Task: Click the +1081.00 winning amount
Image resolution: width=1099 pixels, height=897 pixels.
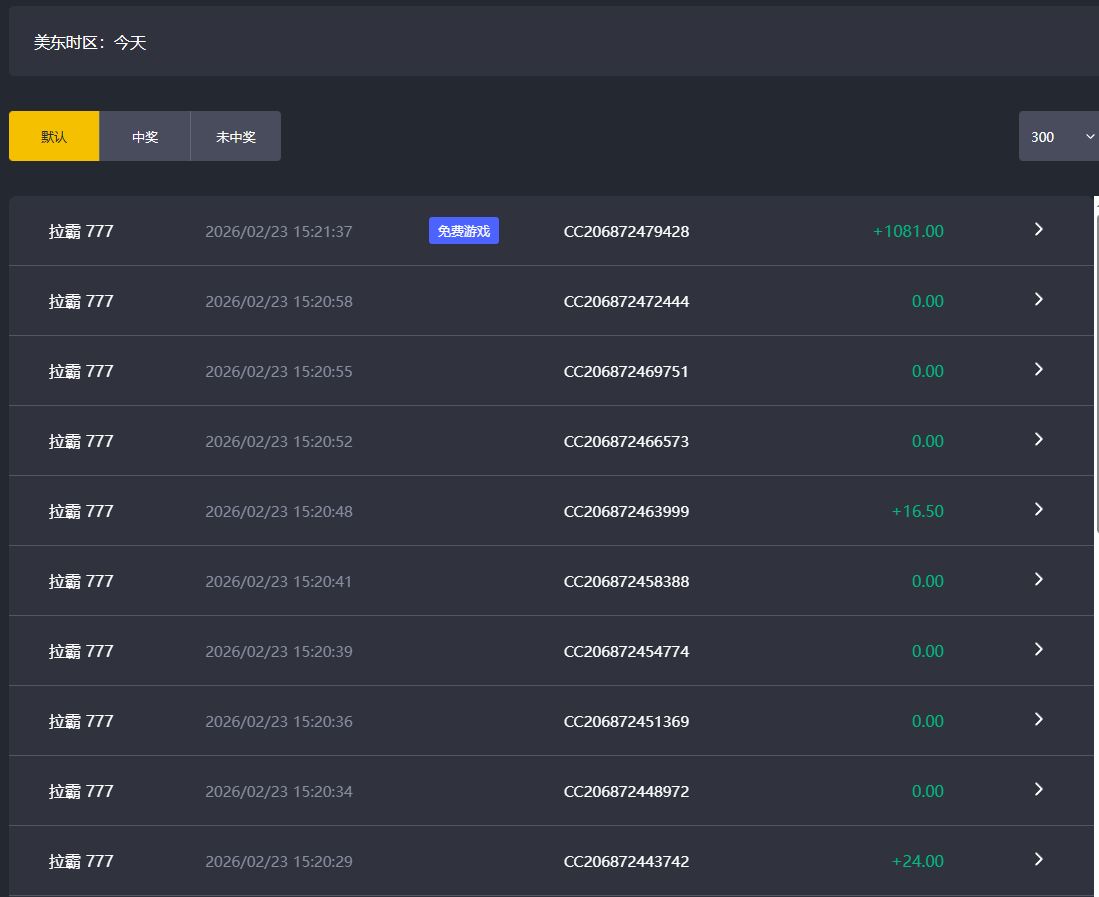Action: pos(907,231)
